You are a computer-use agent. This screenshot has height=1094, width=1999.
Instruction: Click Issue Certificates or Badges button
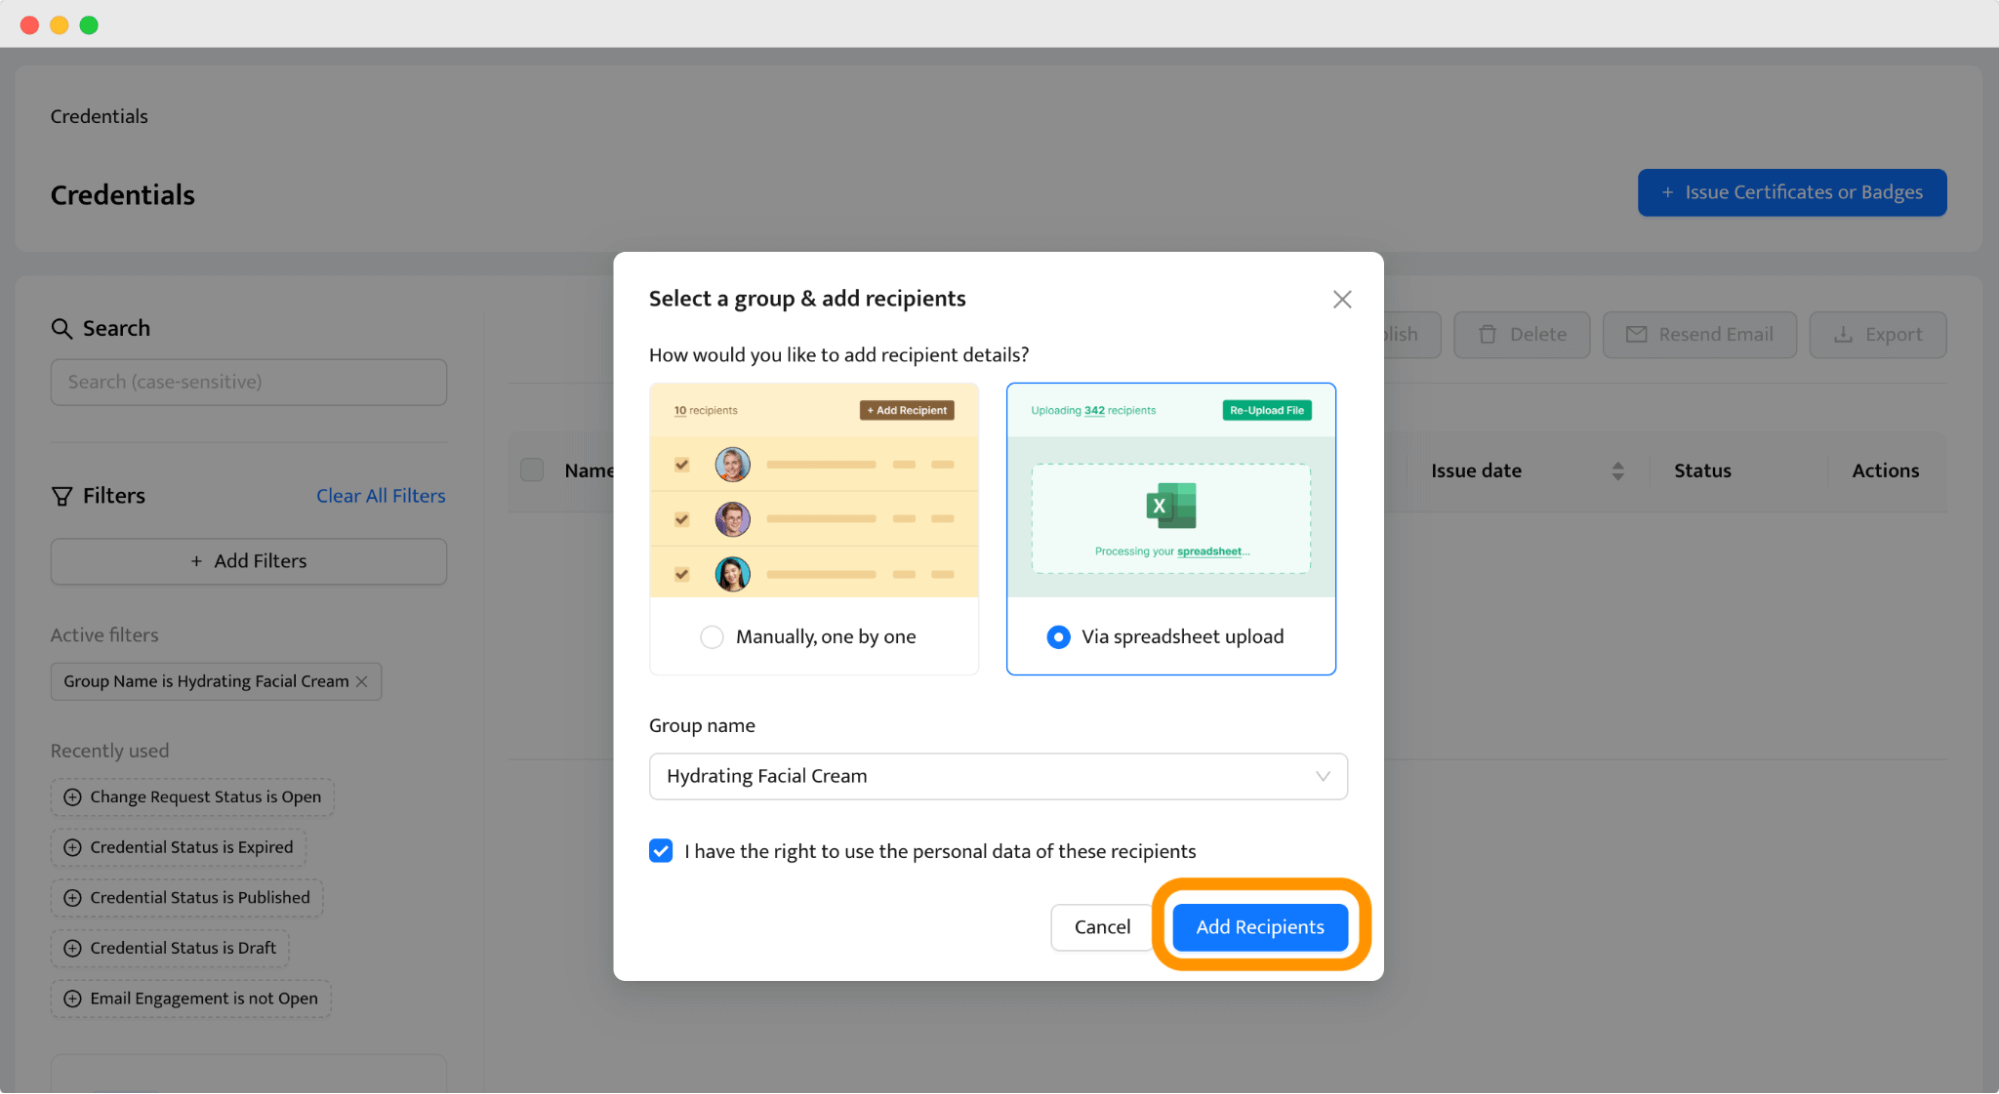click(1792, 192)
